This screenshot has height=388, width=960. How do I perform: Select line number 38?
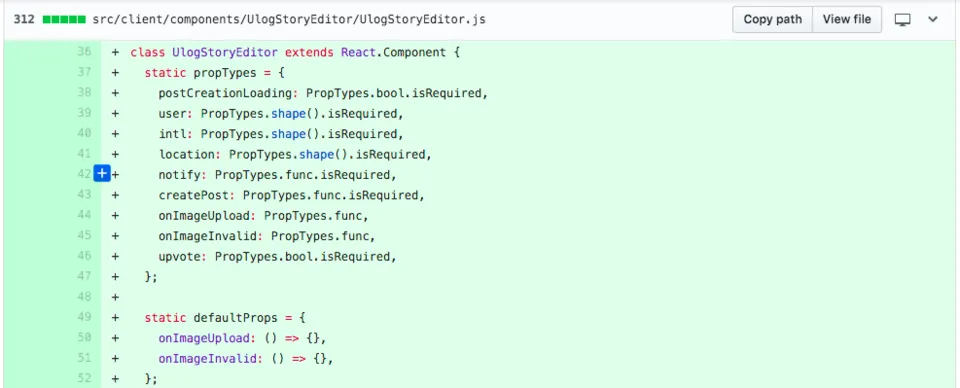point(84,93)
